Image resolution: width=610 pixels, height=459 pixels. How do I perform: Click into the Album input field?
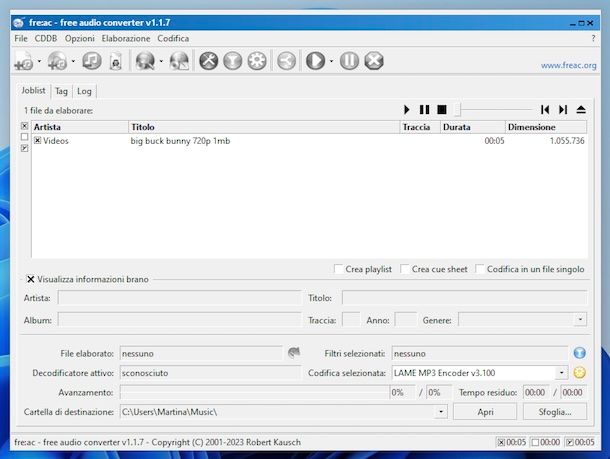click(x=179, y=320)
